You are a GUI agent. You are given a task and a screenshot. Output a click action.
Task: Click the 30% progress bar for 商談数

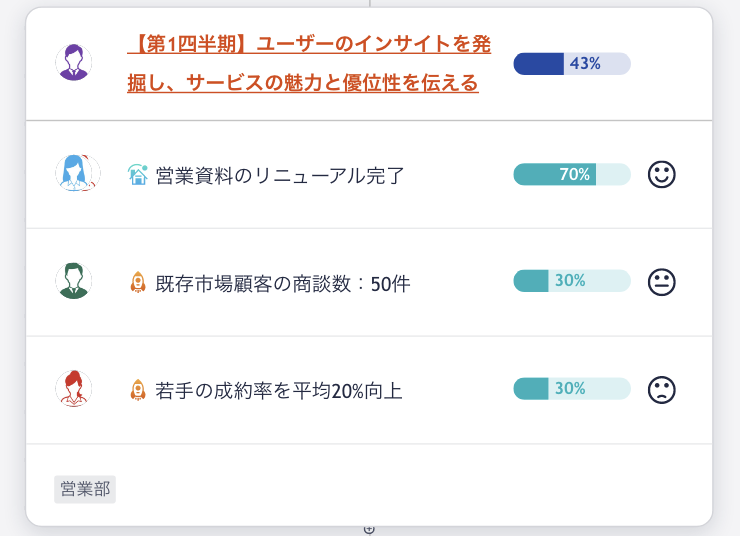click(x=572, y=281)
